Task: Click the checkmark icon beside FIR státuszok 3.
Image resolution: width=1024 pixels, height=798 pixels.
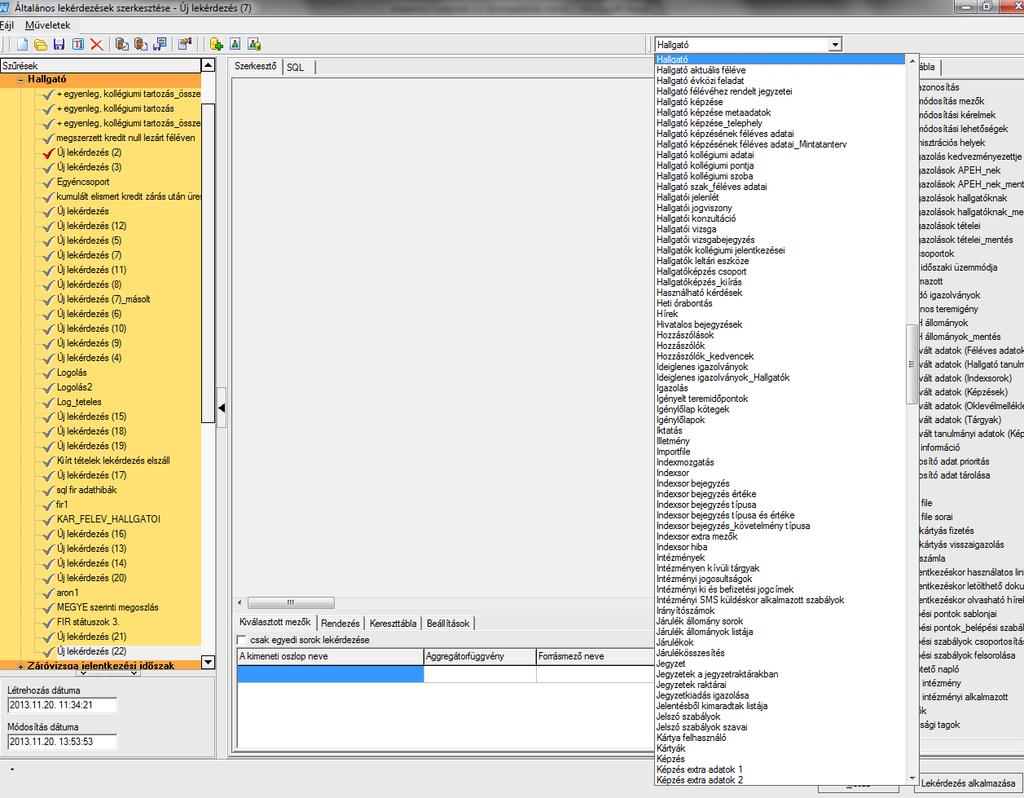Action: click(x=48, y=623)
